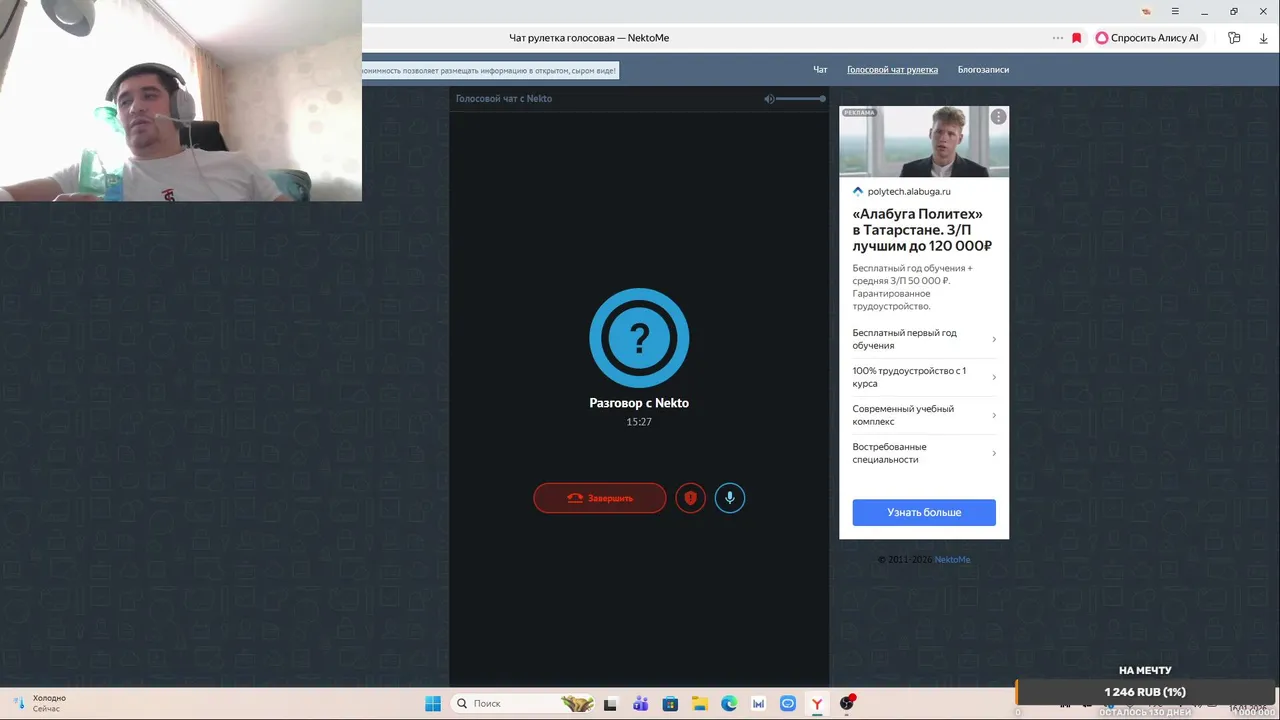Click the question mark avatar of Nekto

pos(639,338)
